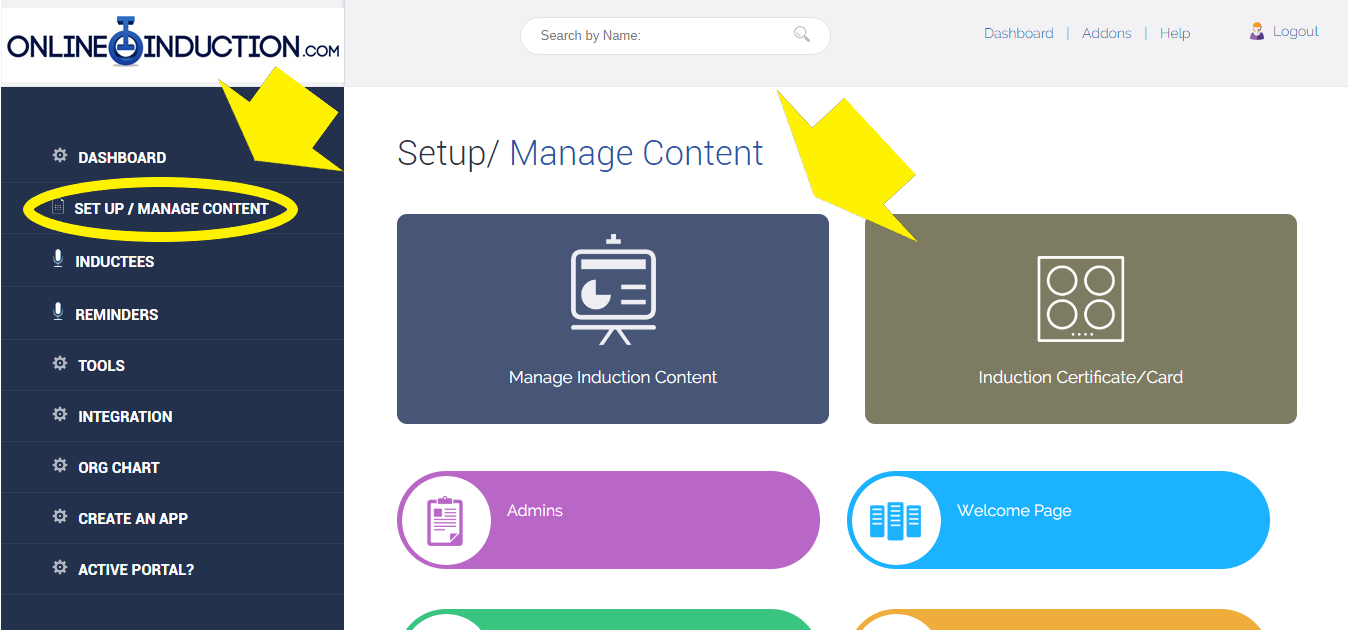
Task: Click the gear icon beside Integration
Action: 60,415
